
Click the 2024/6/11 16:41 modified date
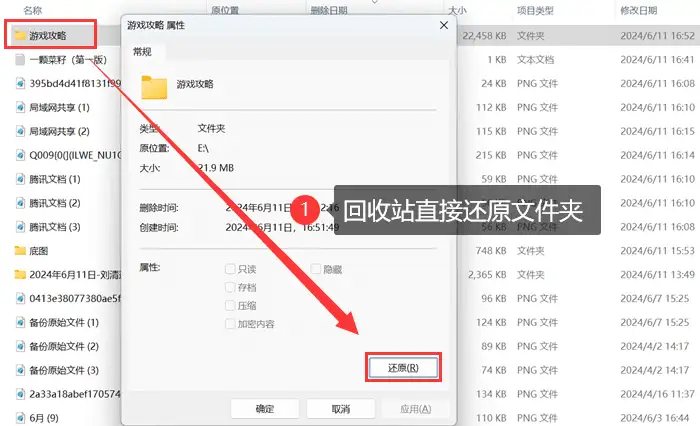click(658, 59)
